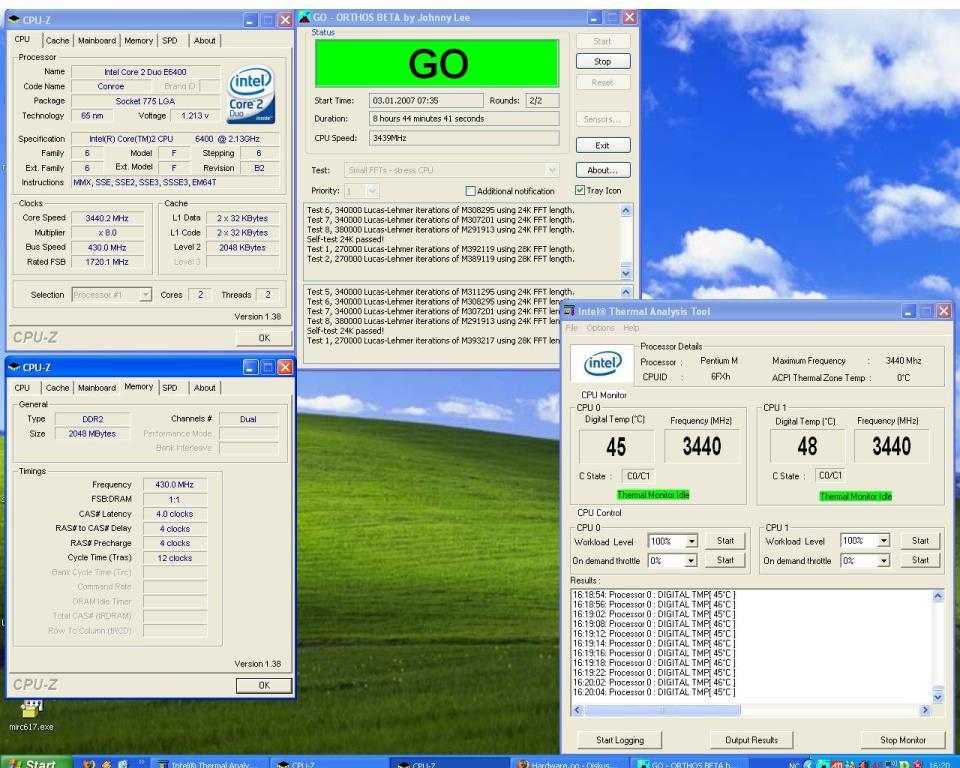Open the File menu in Thermal Analysis Tool
The width and height of the screenshot is (960, 768).
[572, 328]
